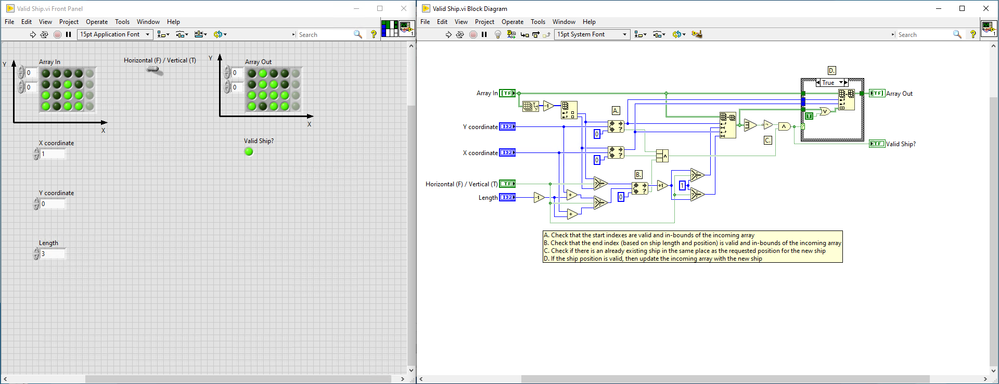Open 15pt System Font dropdown
The height and width of the screenshot is (384, 999).
(x=592, y=34)
